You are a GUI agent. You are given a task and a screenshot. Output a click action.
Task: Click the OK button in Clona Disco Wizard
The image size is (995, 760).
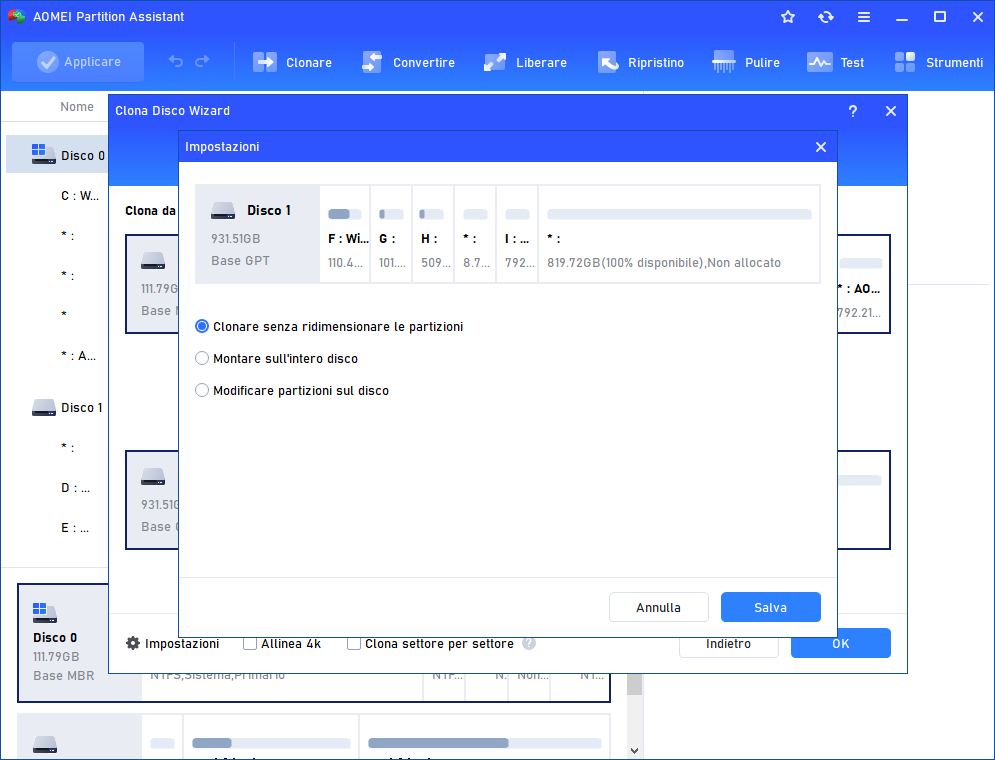(841, 643)
